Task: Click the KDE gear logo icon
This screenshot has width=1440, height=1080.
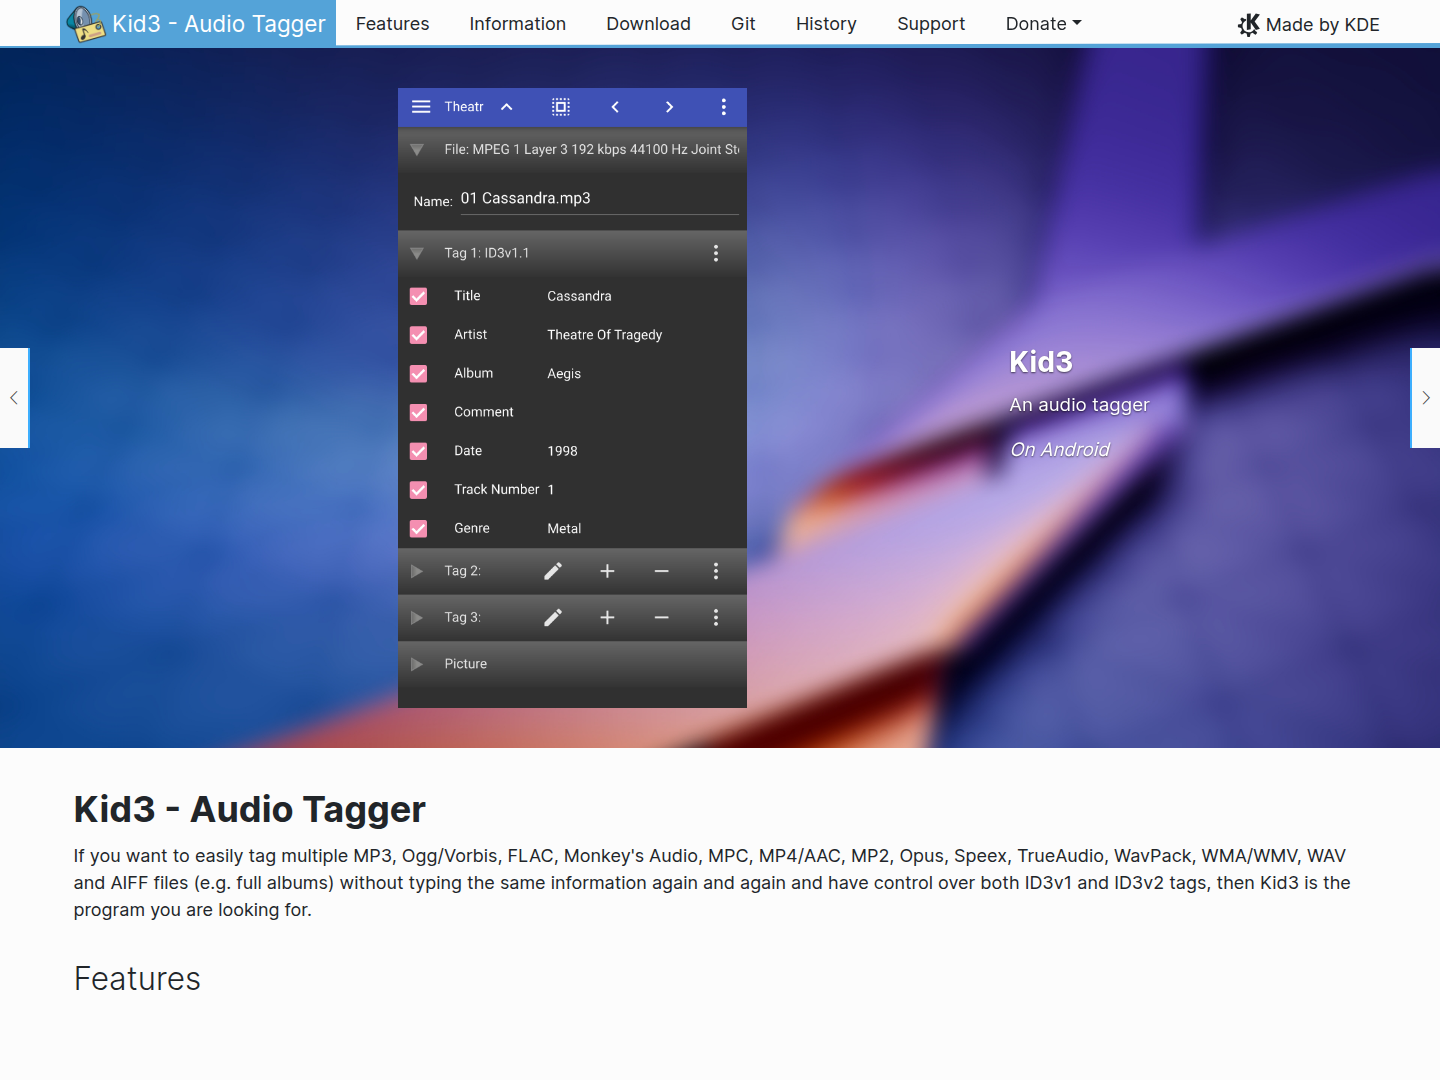Action: pyautogui.click(x=1248, y=25)
